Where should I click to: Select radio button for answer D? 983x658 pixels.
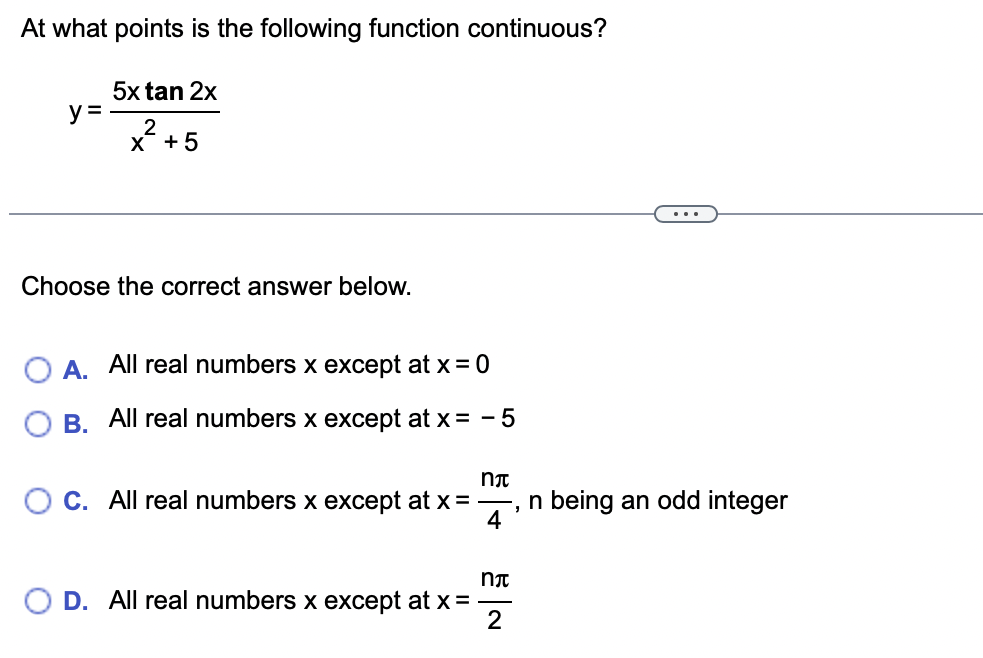click(x=38, y=597)
